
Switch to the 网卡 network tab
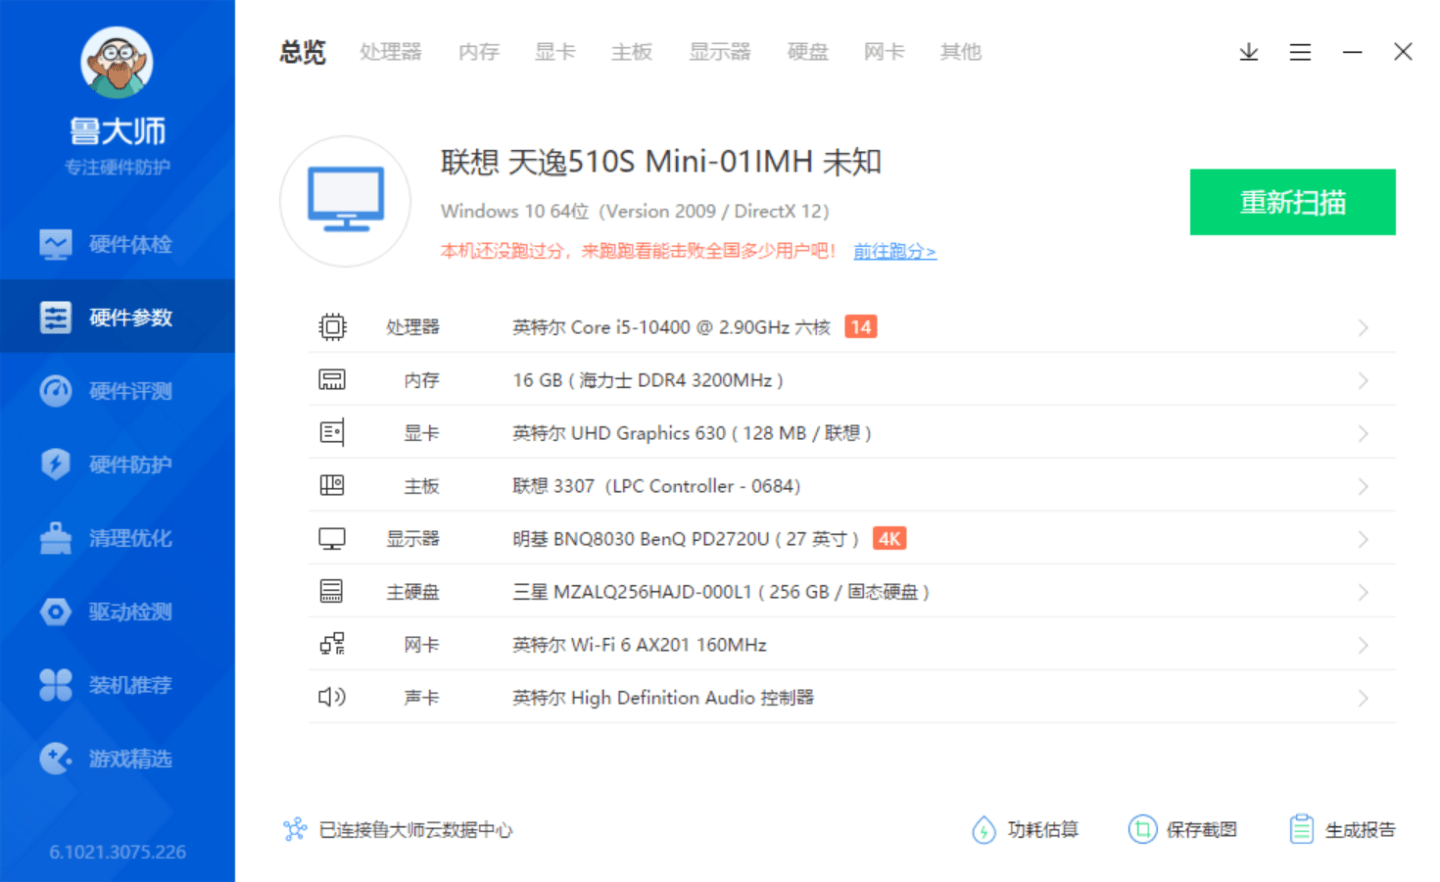pyautogui.click(x=883, y=52)
